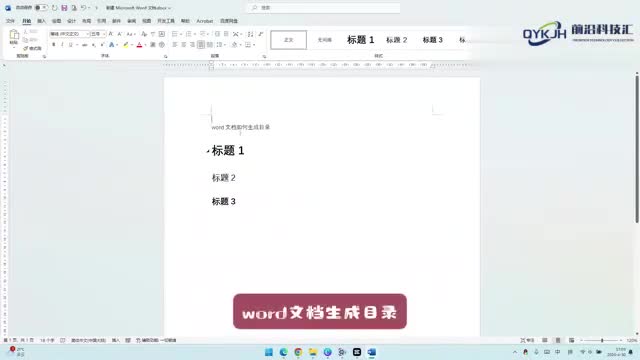This screenshot has height=360, width=640.
Task: Click the Undo icon in quick access toolbar
Action: [83, 8]
